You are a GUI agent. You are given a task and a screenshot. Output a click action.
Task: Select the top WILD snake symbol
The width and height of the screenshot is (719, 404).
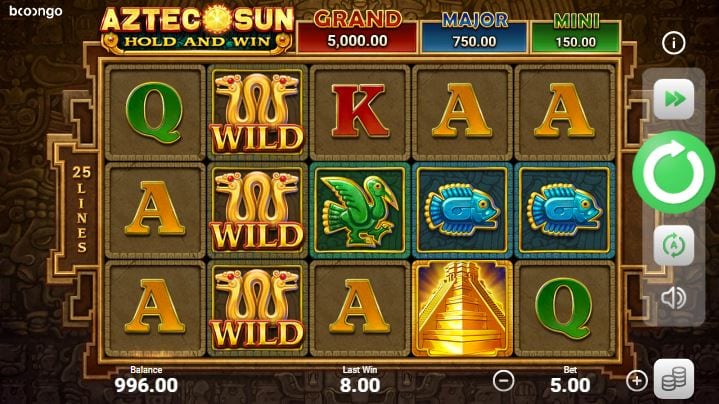click(257, 113)
